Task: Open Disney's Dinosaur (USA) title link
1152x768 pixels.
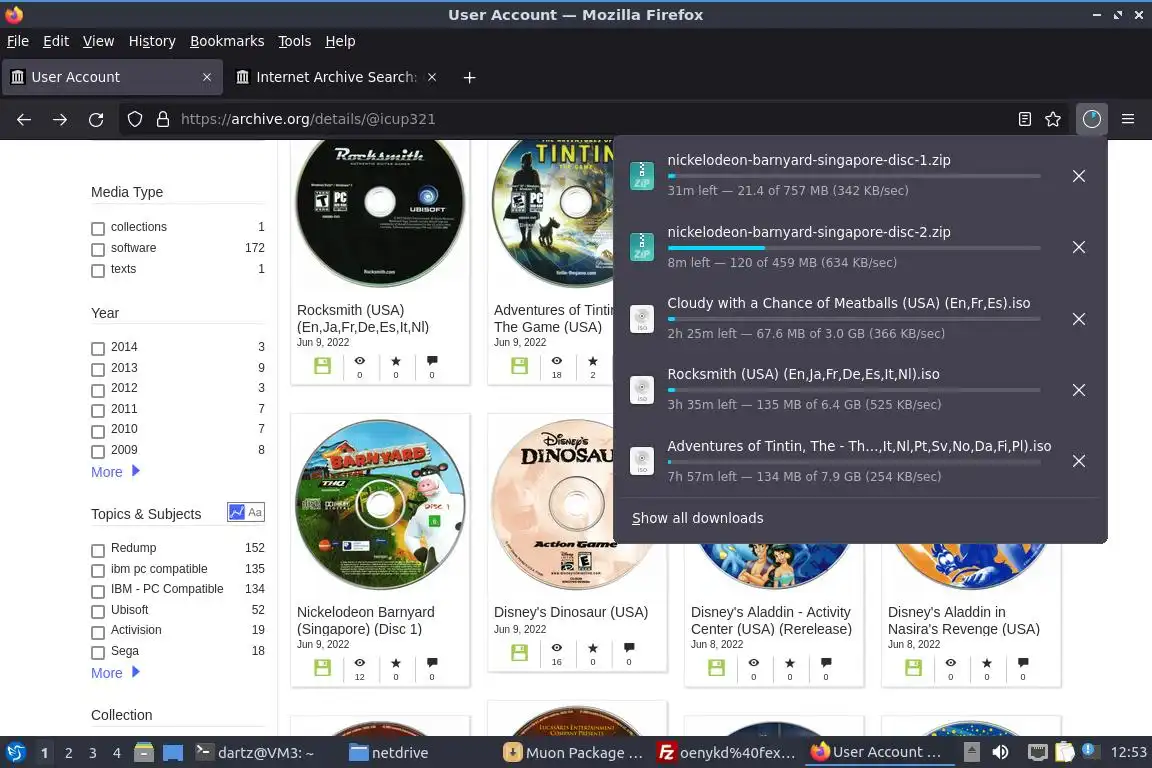Action: 571,612
